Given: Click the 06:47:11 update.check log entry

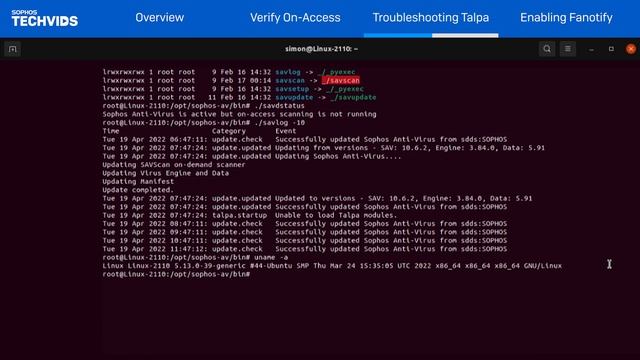Looking at the screenshot, I should (304, 139).
